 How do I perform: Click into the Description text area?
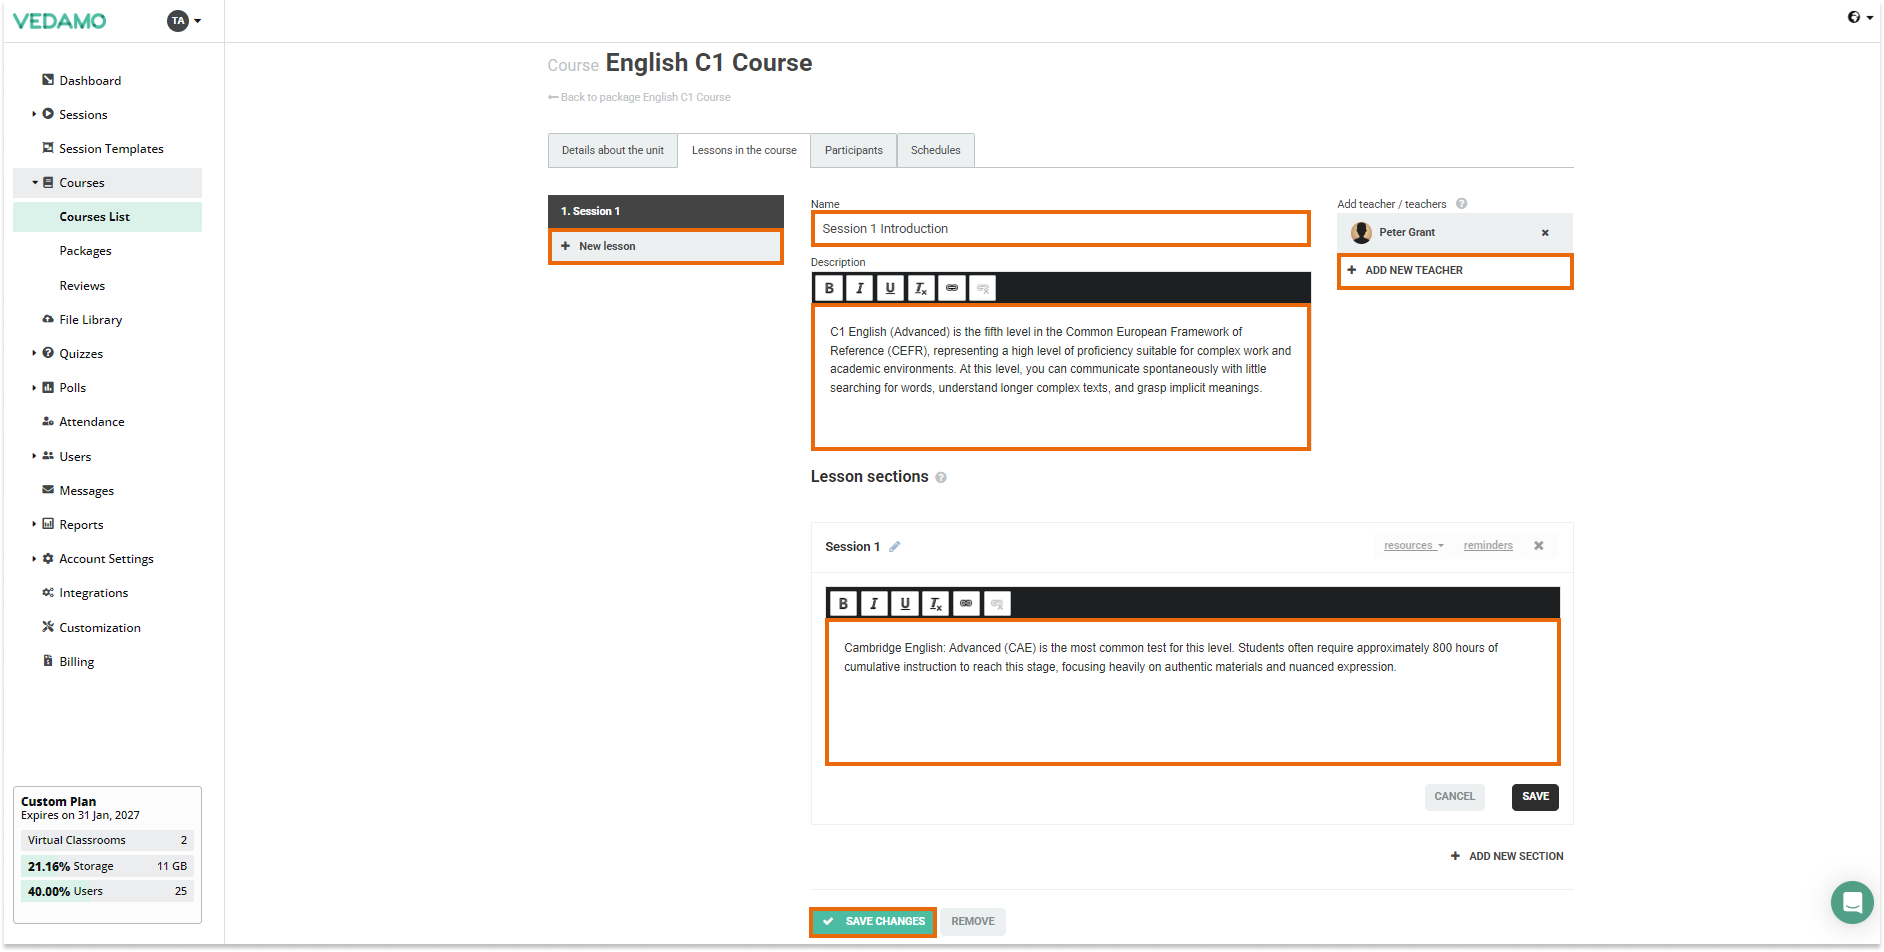tap(1060, 377)
